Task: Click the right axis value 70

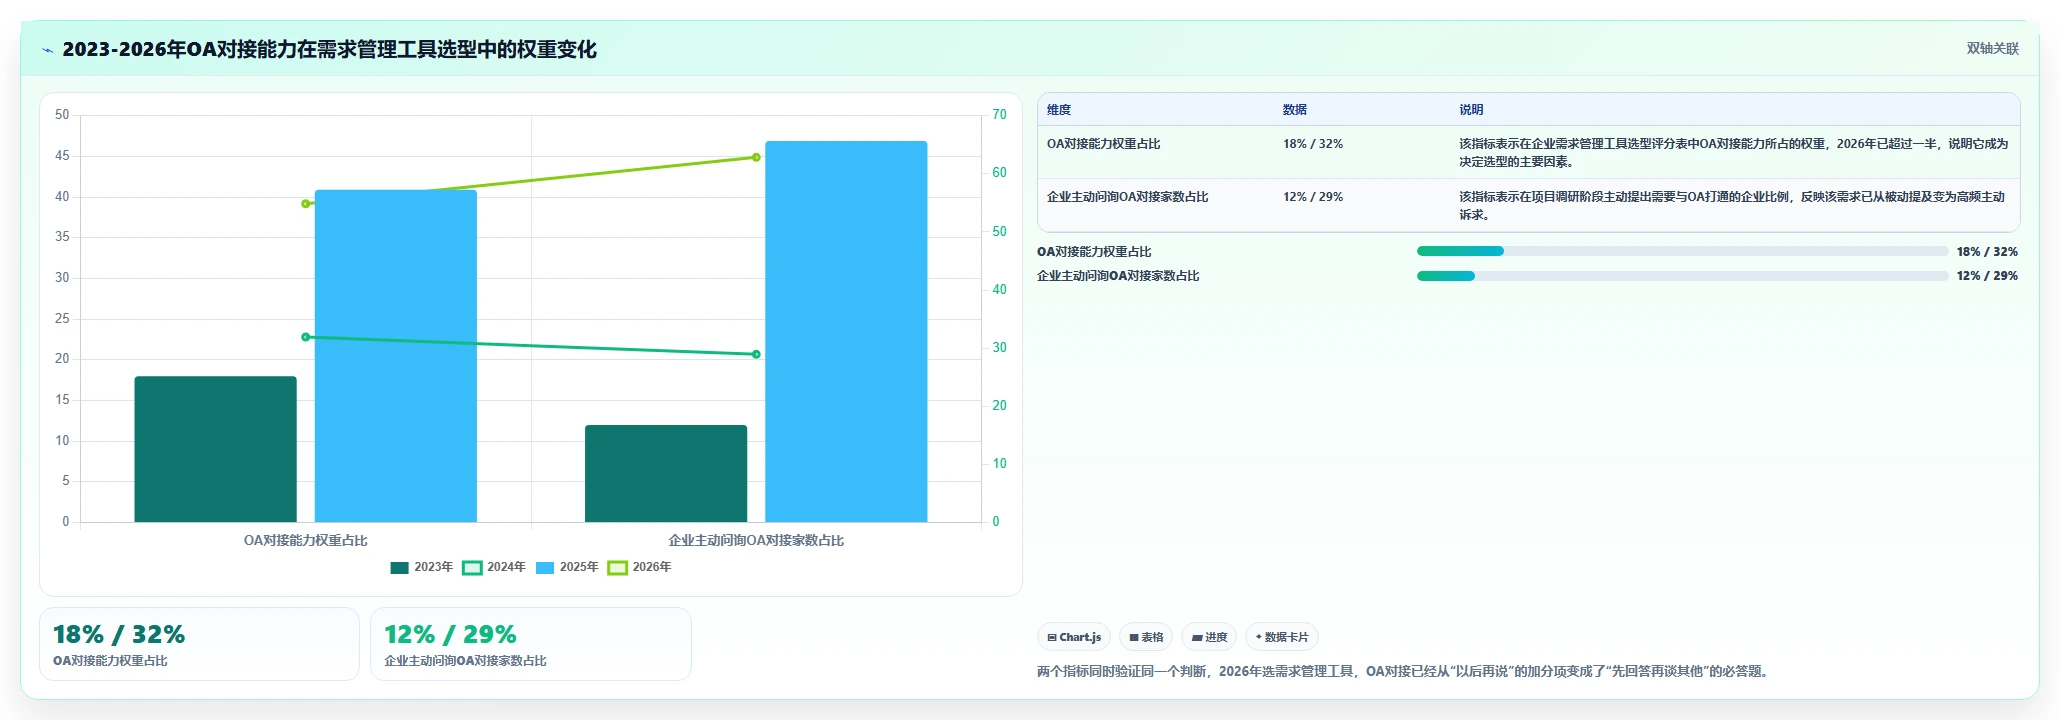Action: pos(999,115)
